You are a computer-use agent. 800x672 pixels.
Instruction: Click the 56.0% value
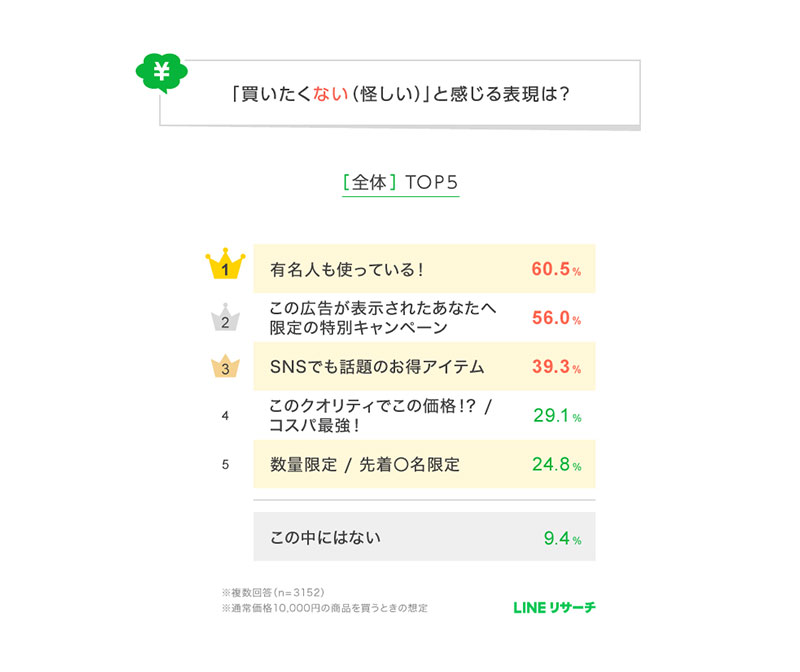point(555,318)
